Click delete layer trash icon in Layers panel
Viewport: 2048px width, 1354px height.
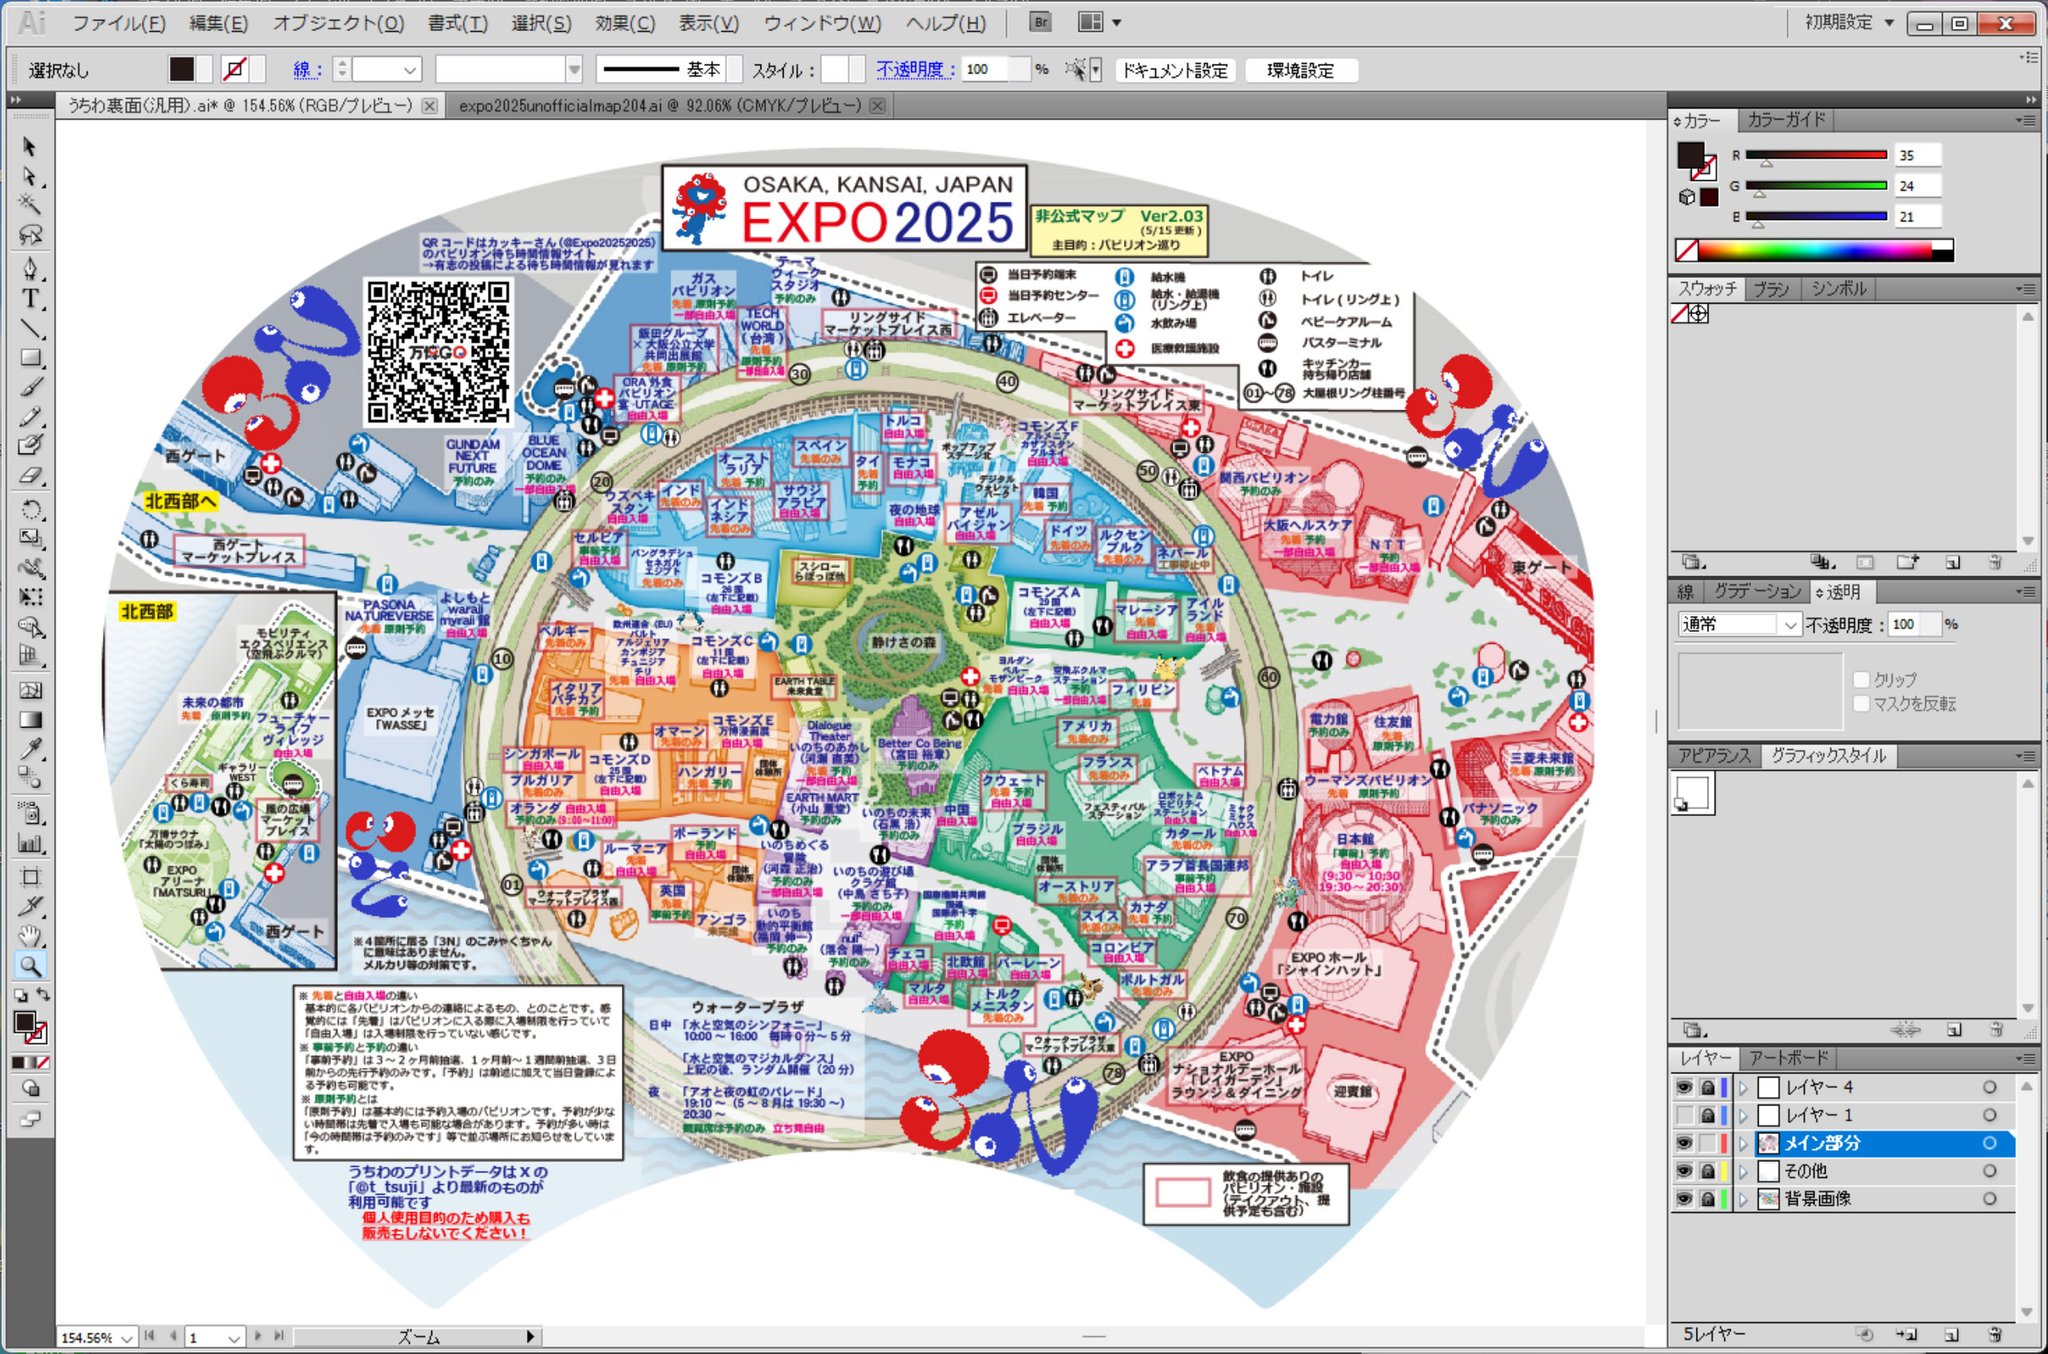pyautogui.click(x=1994, y=1334)
